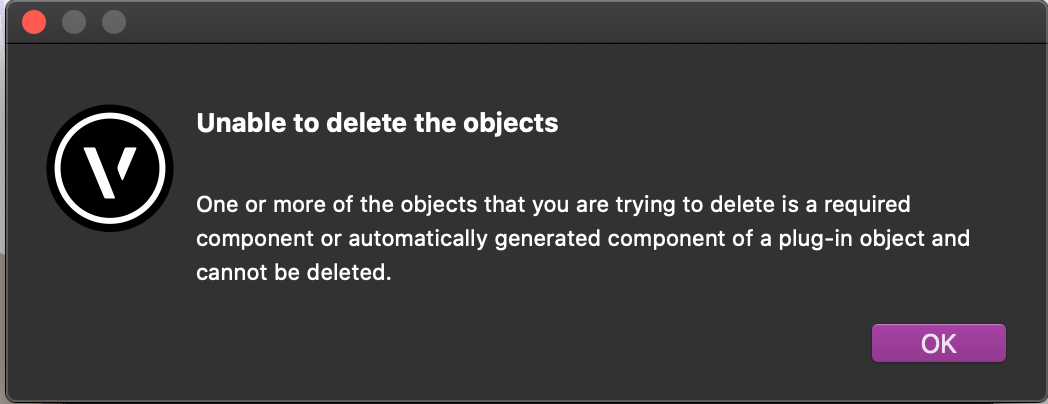Click the OK button
1048x404 pixels.
[x=938, y=343]
